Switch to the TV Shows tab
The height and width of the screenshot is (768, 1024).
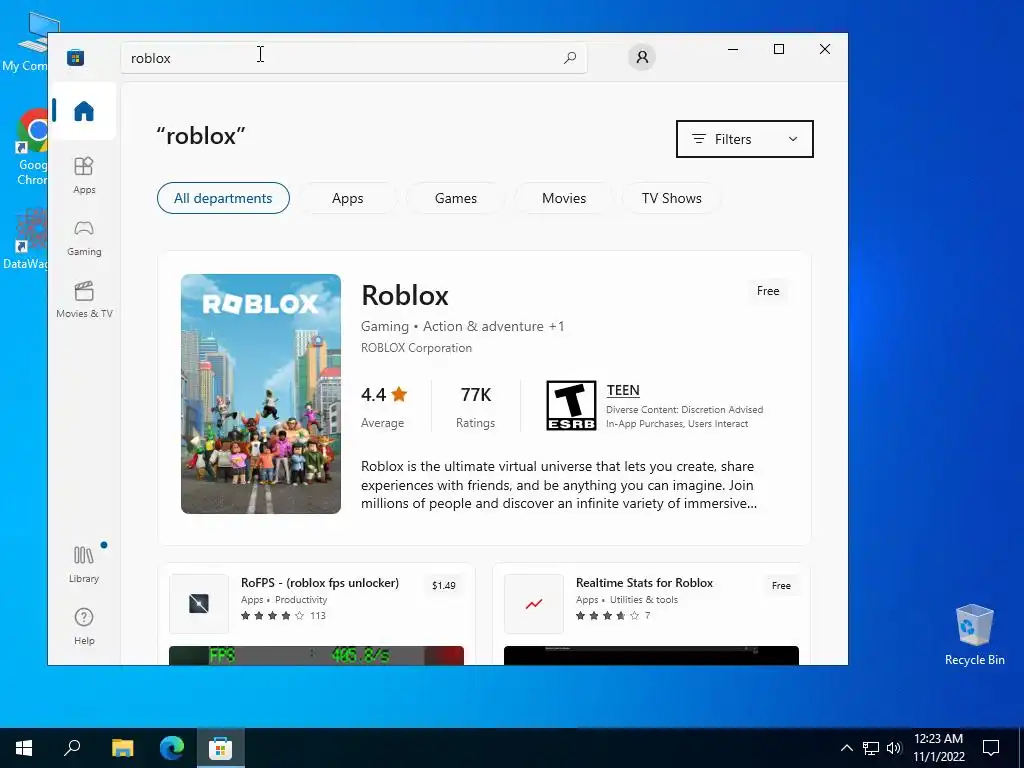[671, 198]
